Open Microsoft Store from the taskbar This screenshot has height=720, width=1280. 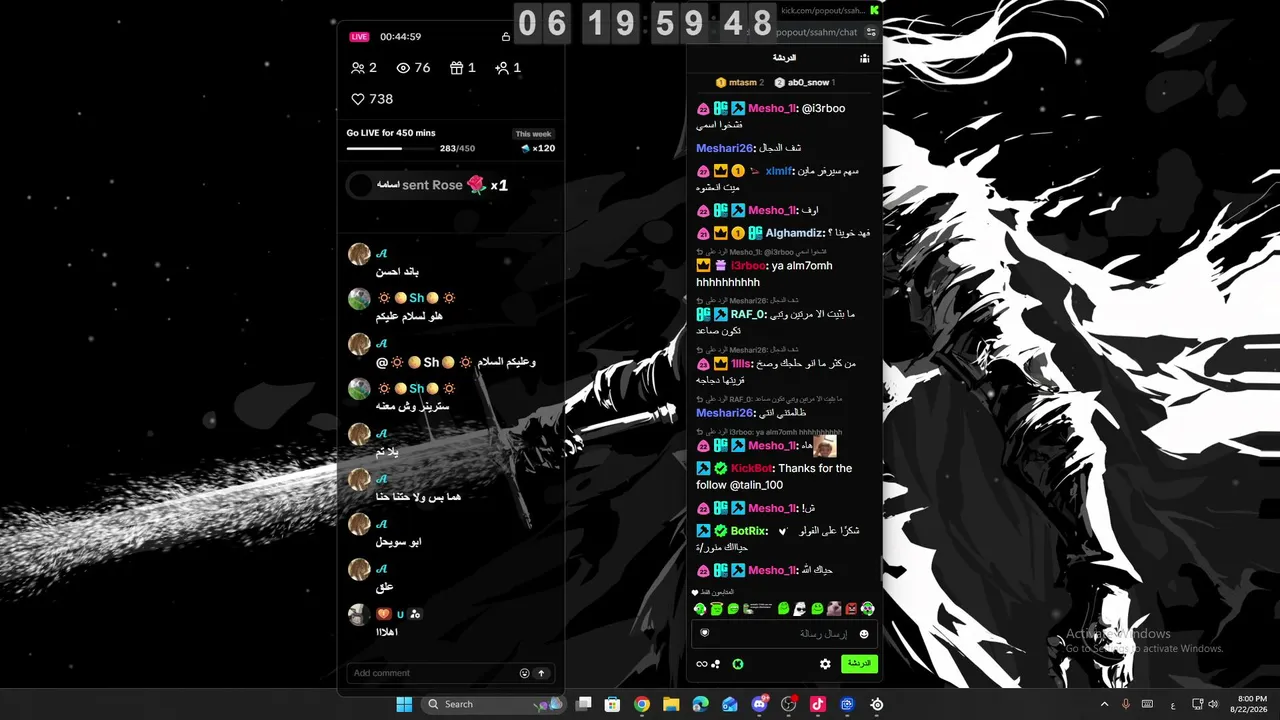point(613,704)
